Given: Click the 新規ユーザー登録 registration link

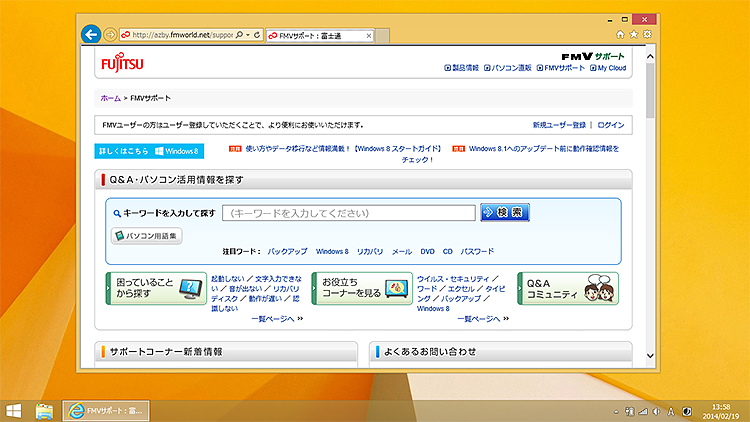Looking at the screenshot, I should point(559,125).
